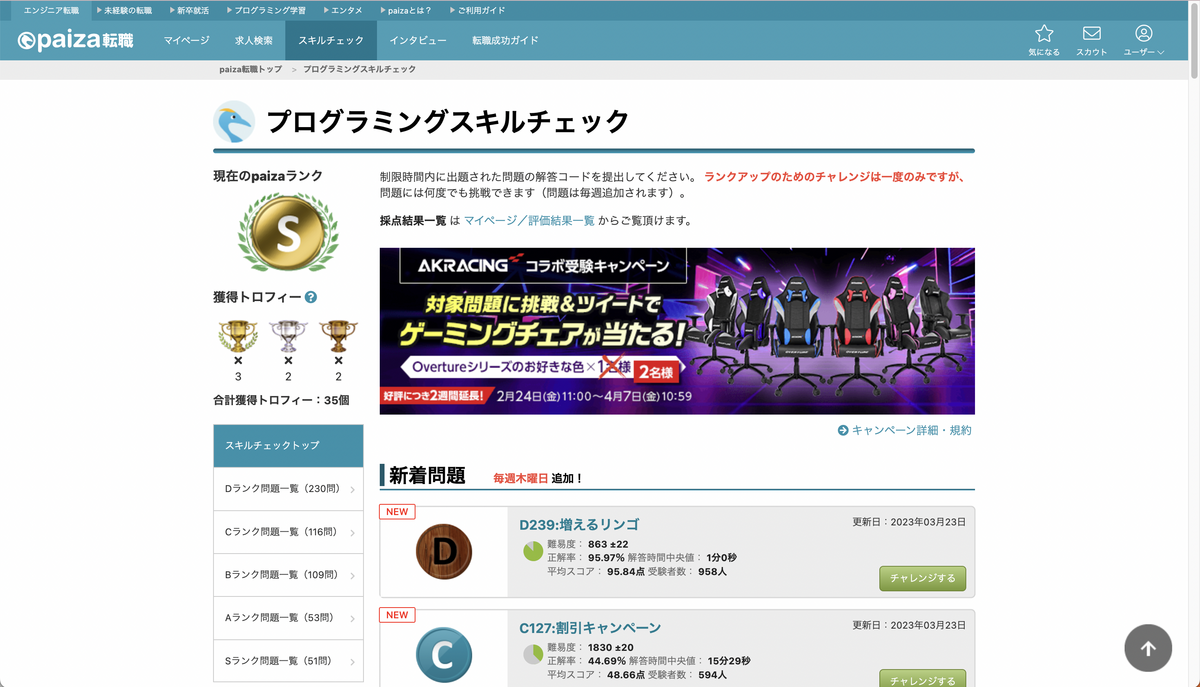Click the arrow icon before キャンペーン詳細
Image resolution: width=1200 pixels, height=687 pixels.
coord(843,430)
